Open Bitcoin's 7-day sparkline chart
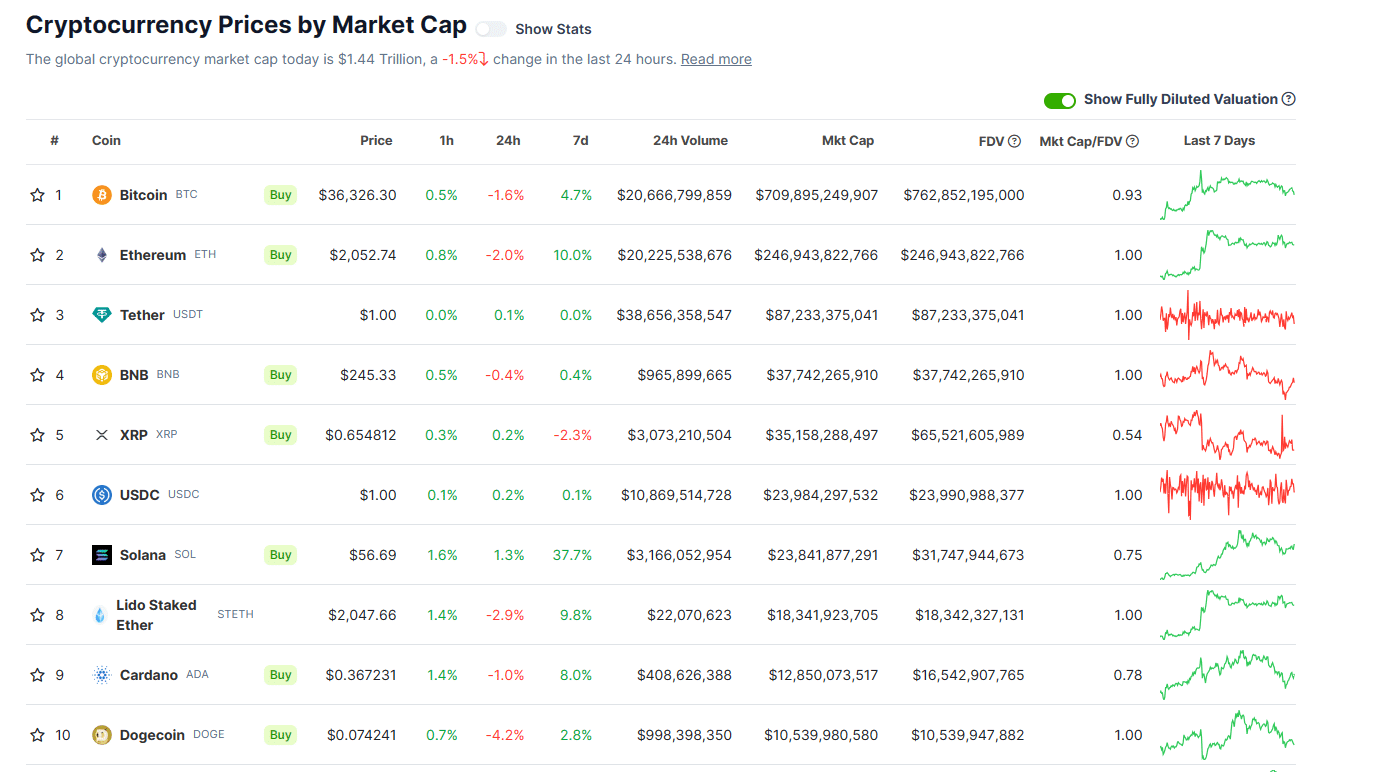 [x=1227, y=195]
